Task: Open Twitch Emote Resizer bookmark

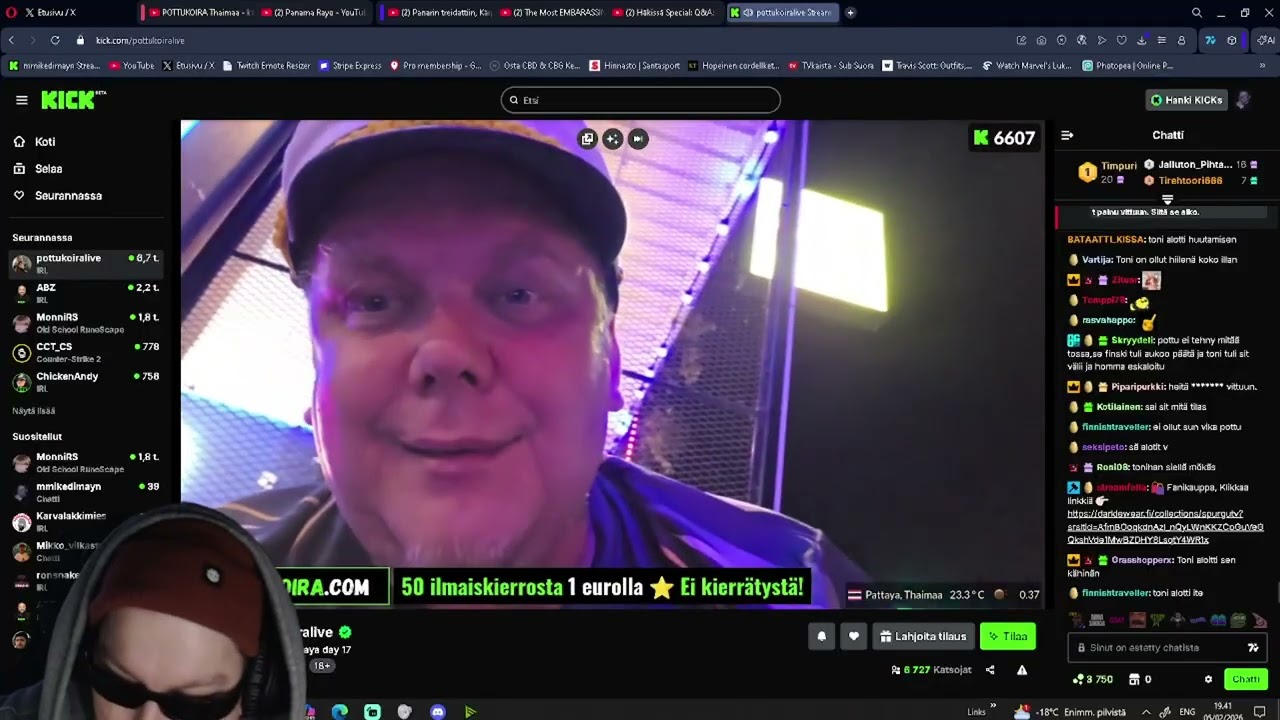Action: click(266, 65)
